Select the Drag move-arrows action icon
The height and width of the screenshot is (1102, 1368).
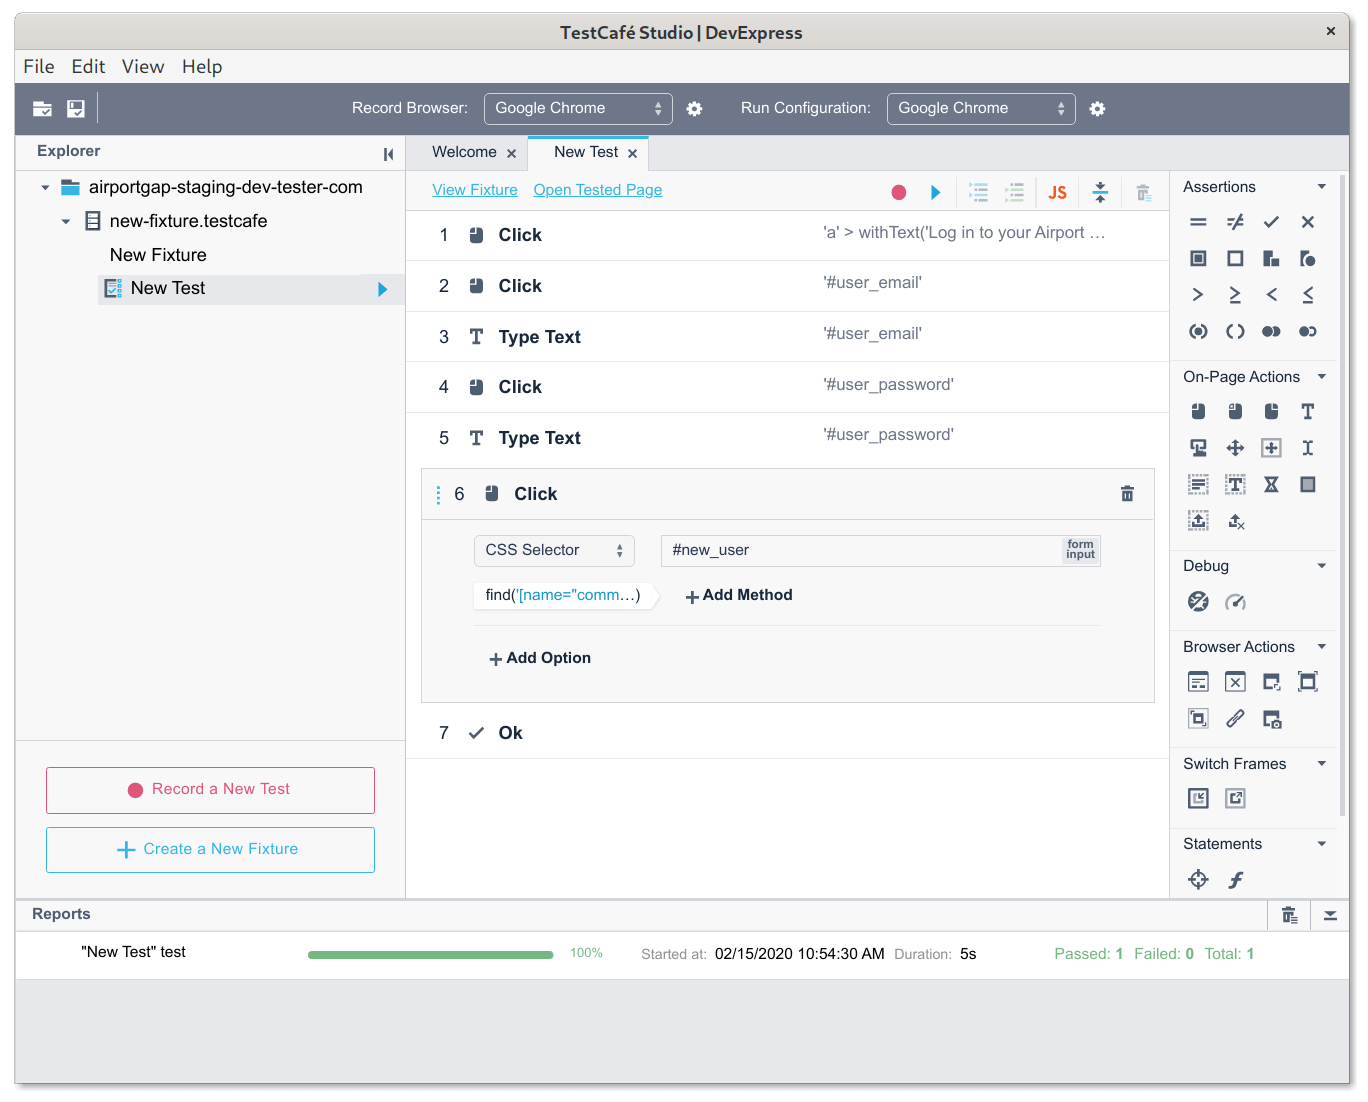(x=1235, y=448)
